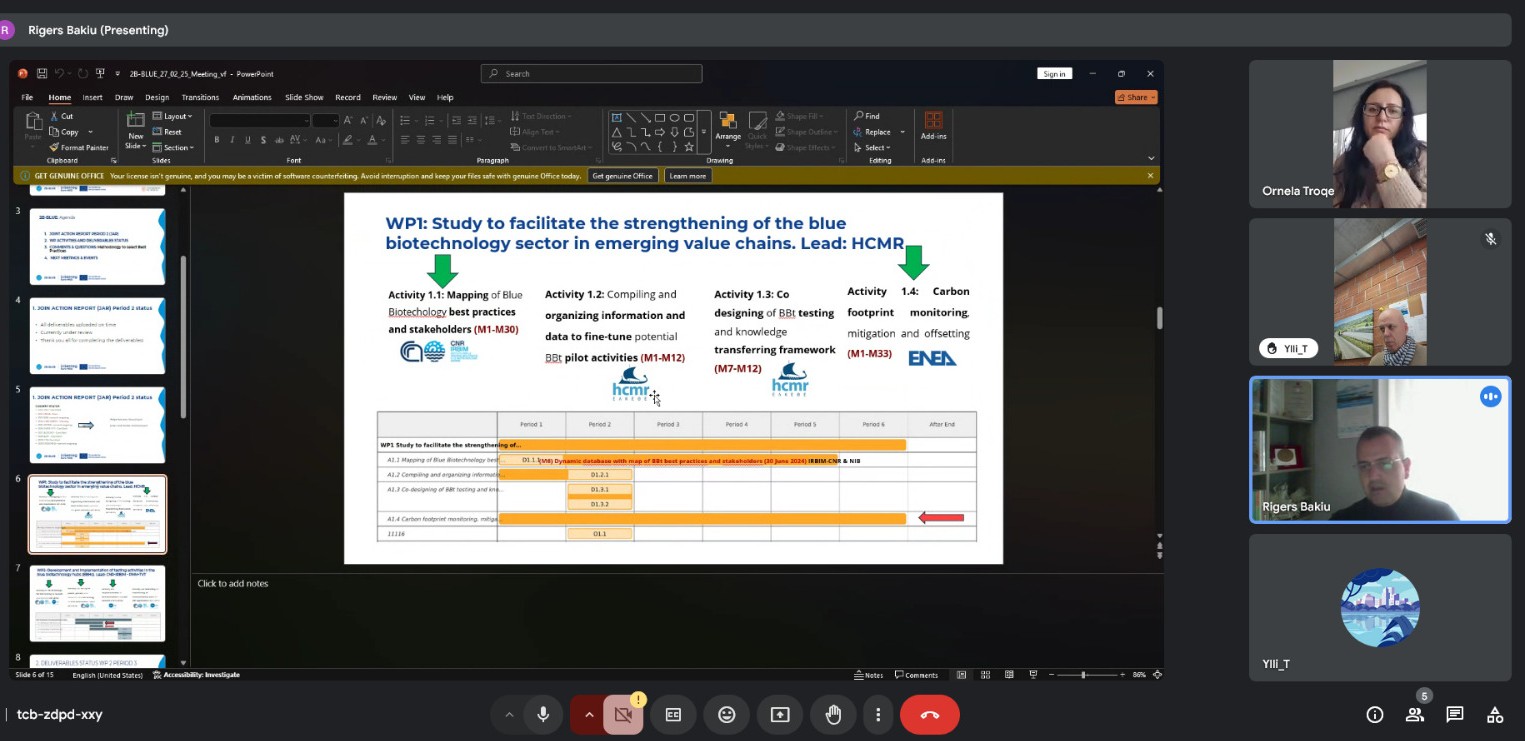Screen dimensions: 1525x741
Task: Open the participants people panel
Action: (x=1415, y=714)
